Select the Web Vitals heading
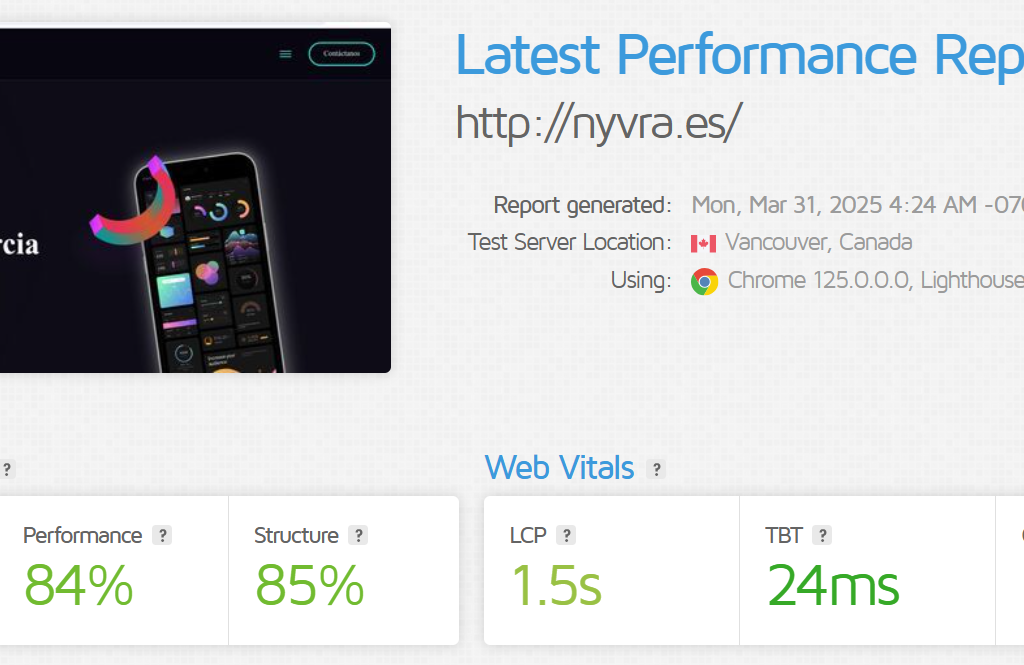The width and height of the screenshot is (1024, 665). click(559, 468)
